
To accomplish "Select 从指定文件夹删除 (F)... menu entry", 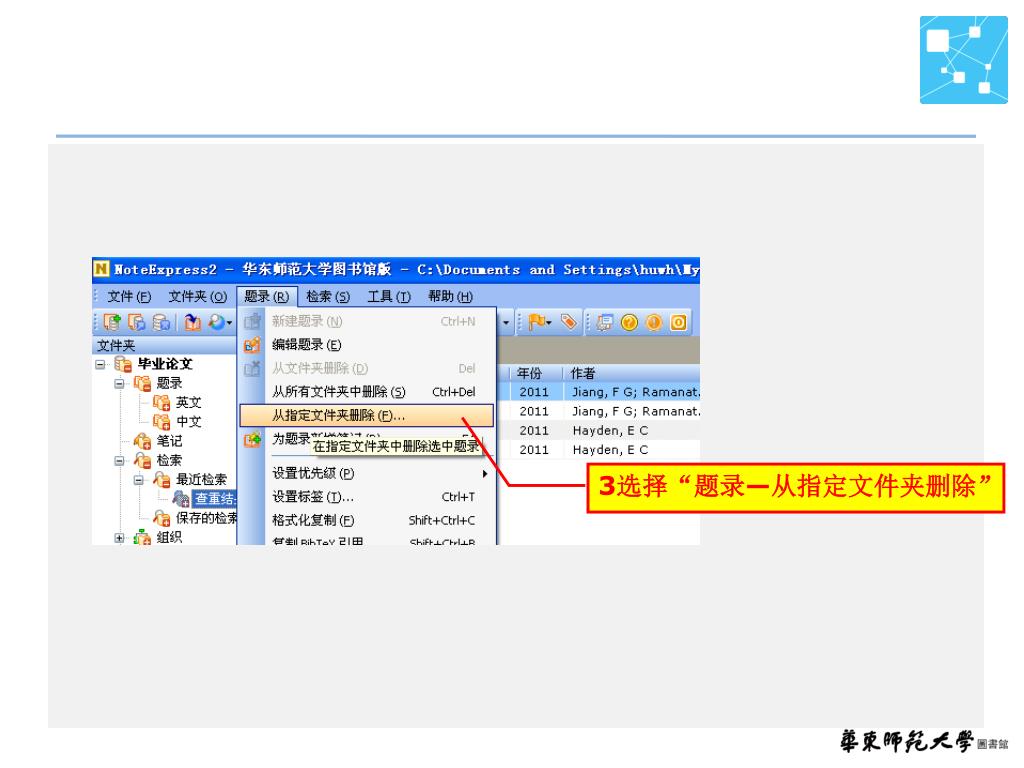I will click(366, 415).
